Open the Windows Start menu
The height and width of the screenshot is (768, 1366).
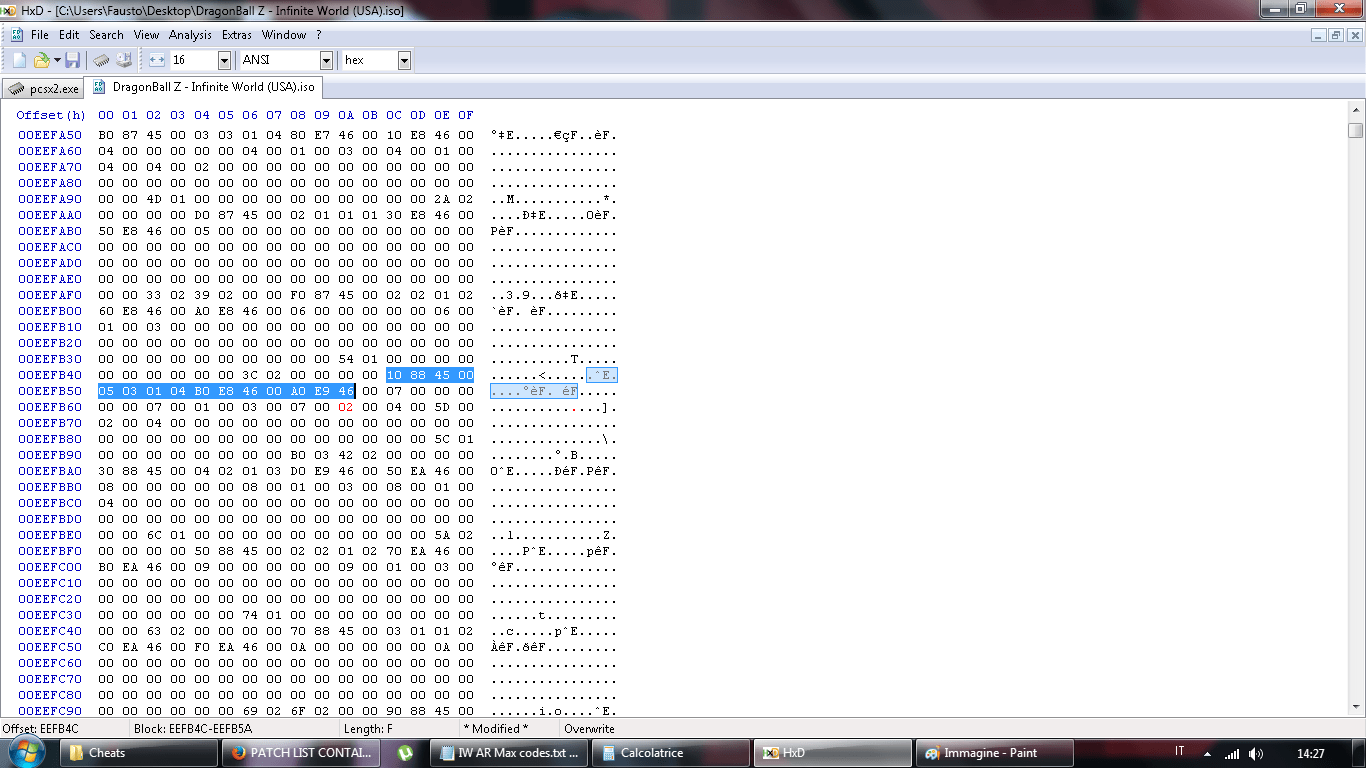pos(28,751)
